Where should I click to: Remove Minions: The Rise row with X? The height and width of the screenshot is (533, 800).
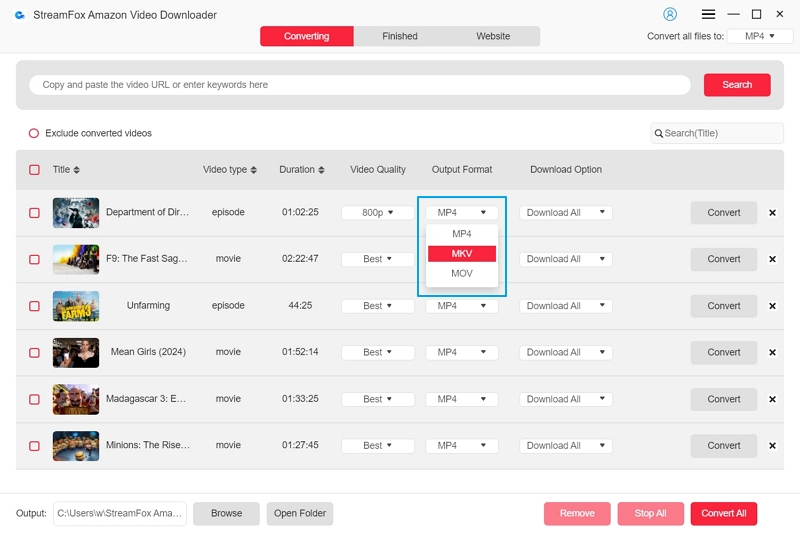click(772, 446)
